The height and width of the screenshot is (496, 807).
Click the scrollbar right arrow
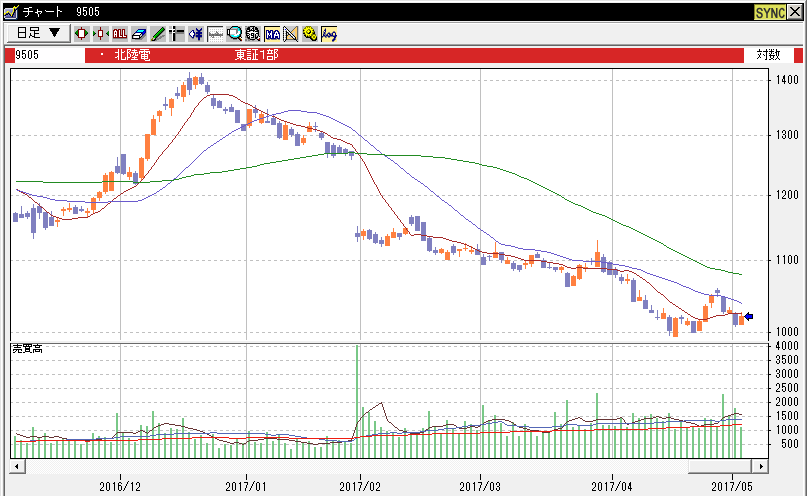tap(763, 466)
